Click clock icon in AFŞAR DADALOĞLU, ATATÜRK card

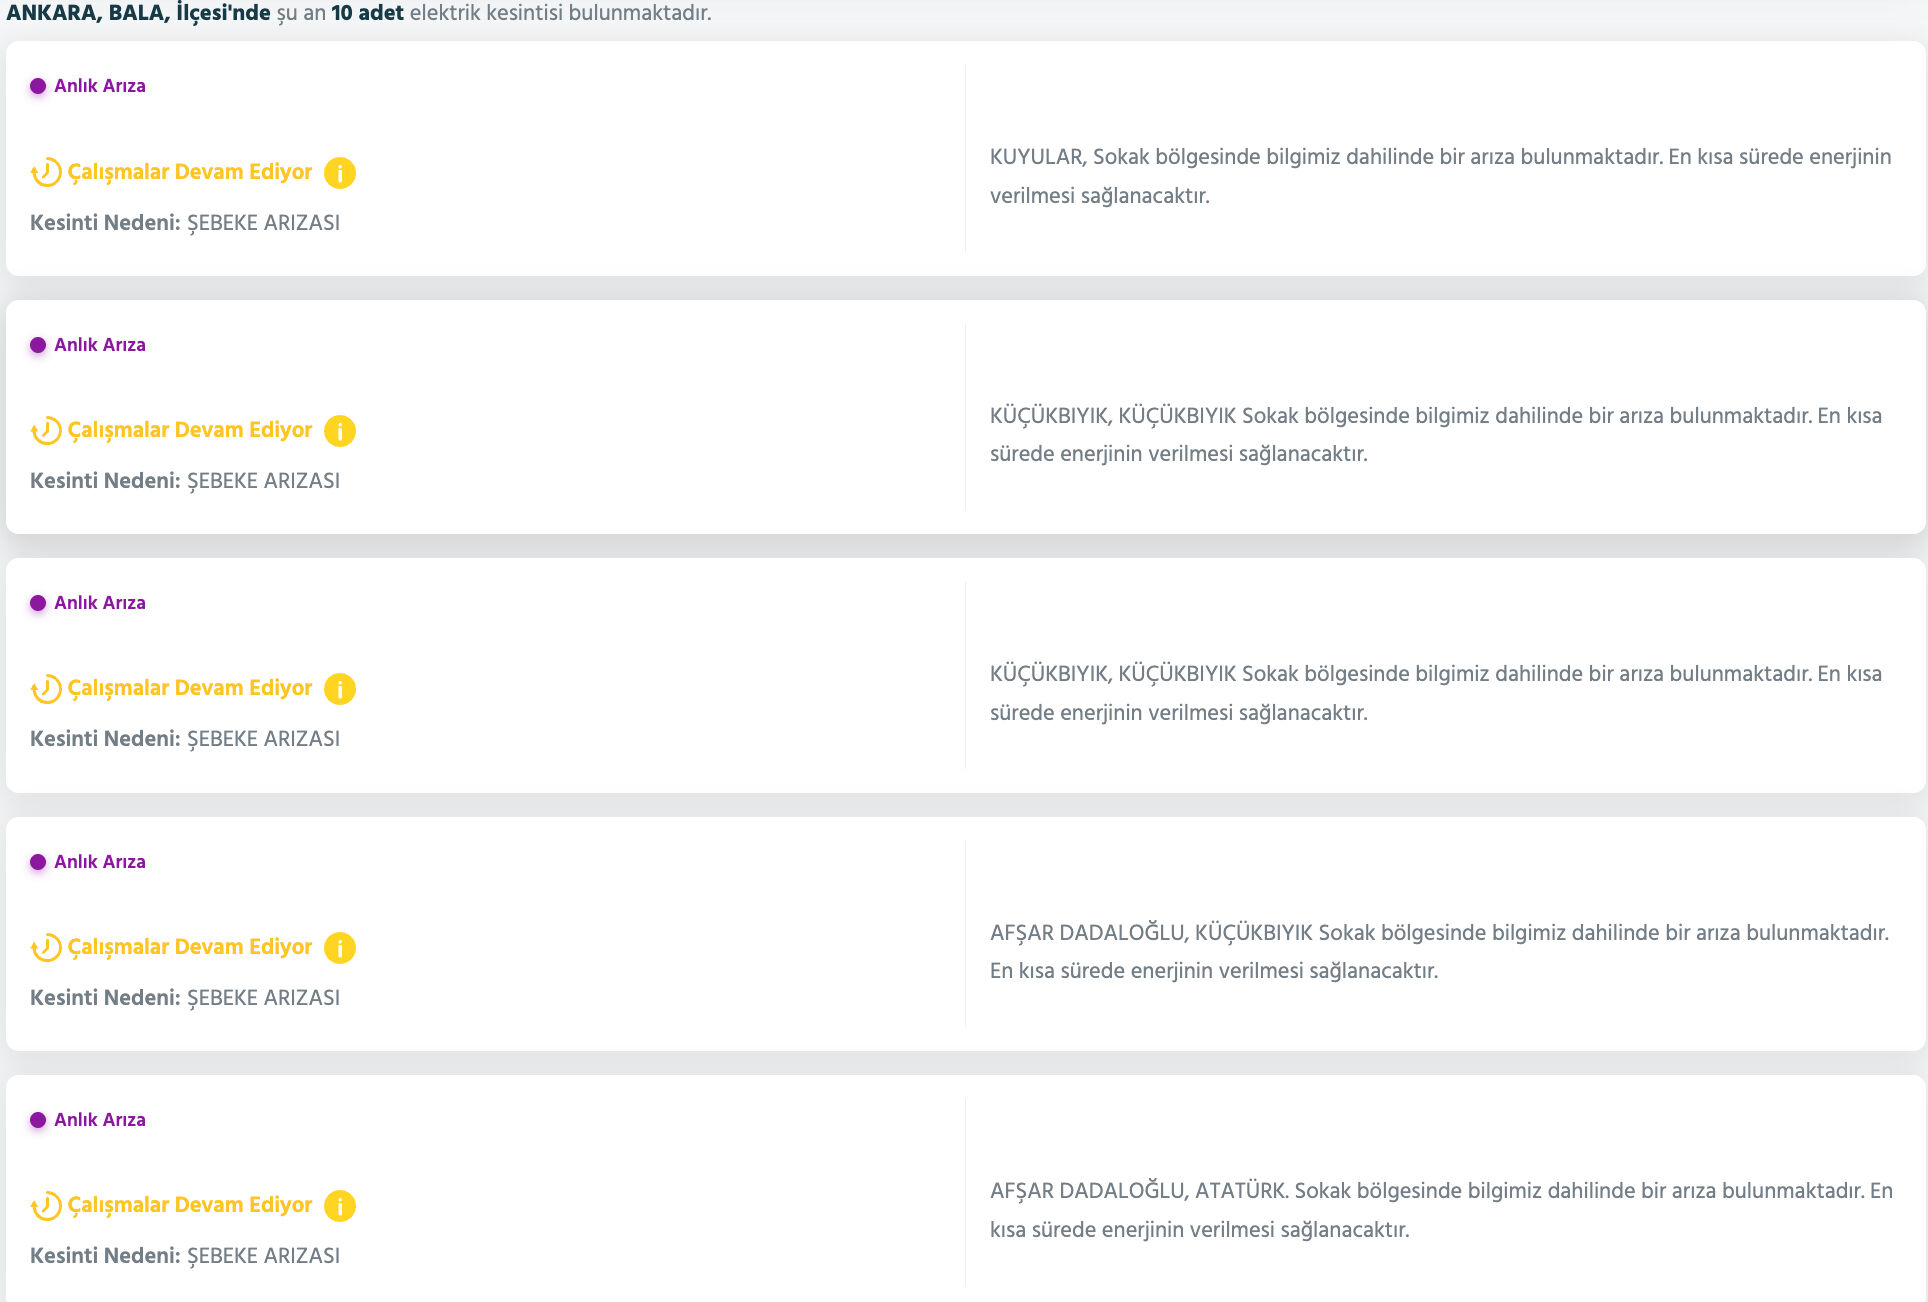46,1206
